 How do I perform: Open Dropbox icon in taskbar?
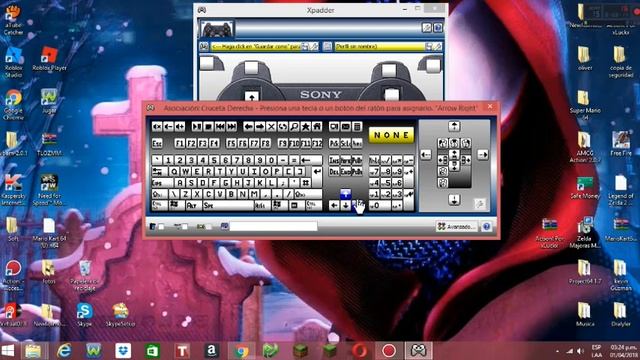123,351
